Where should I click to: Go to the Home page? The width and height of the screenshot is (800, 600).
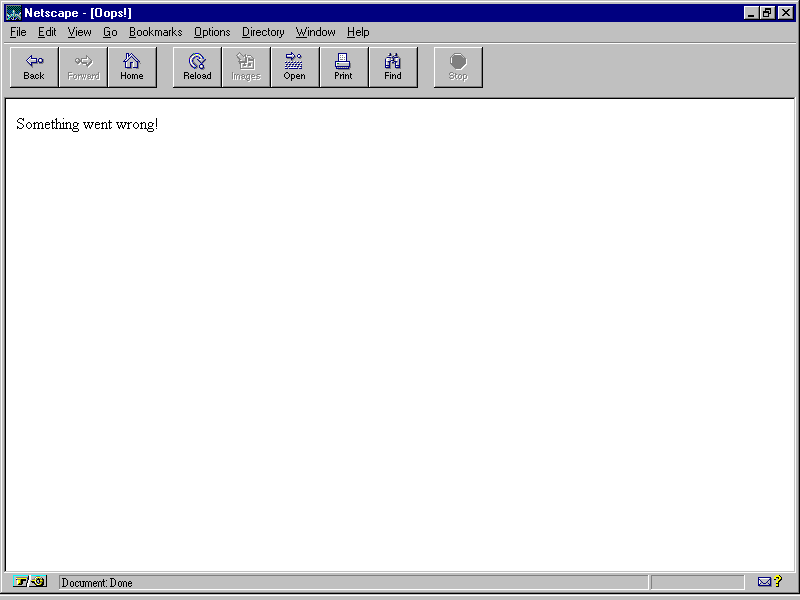click(132, 67)
